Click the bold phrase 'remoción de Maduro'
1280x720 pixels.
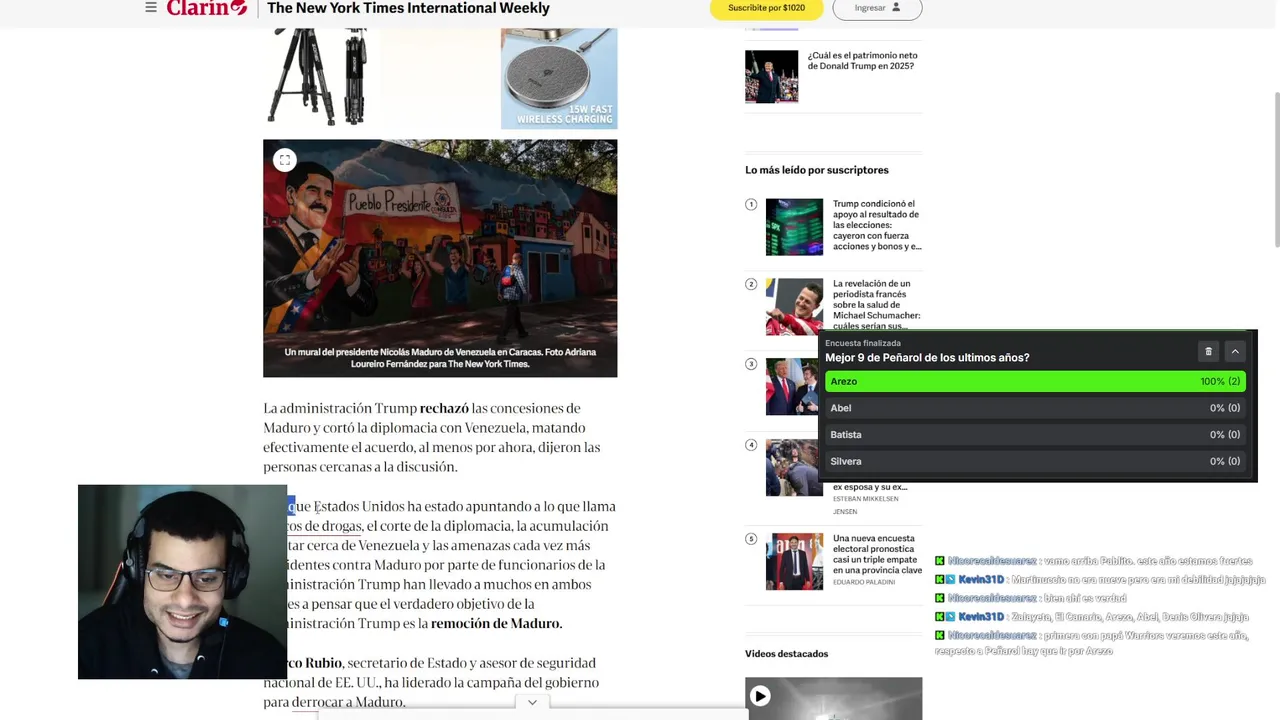pos(496,623)
